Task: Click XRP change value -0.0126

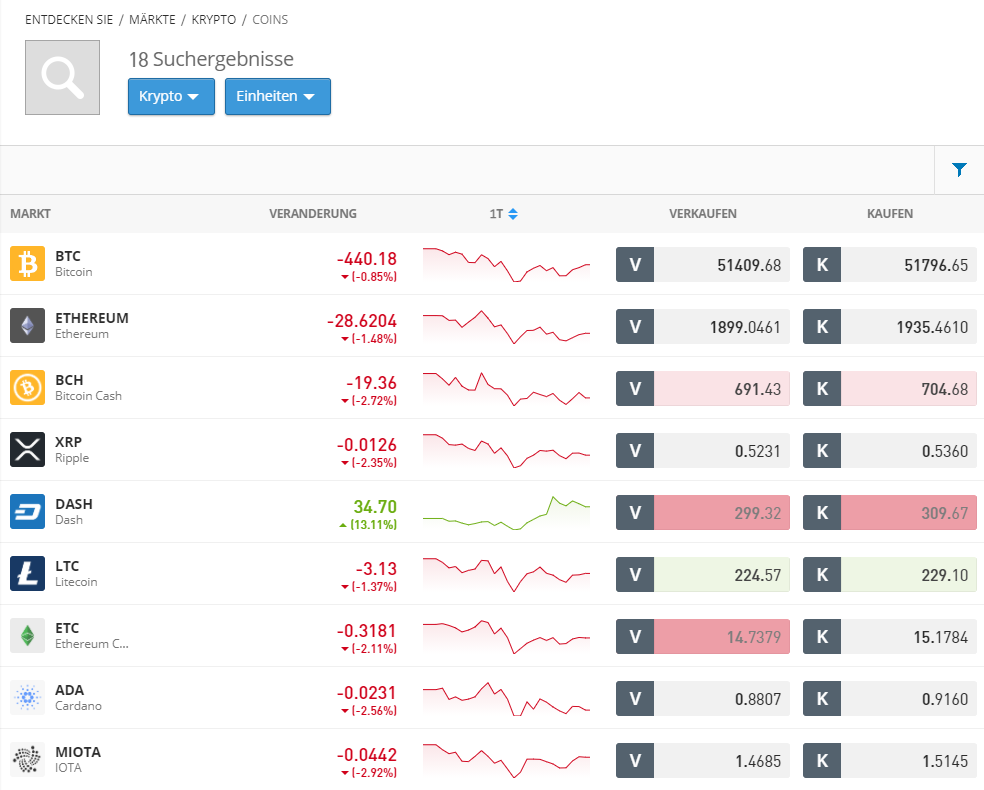Action: (x=366, y=445)
